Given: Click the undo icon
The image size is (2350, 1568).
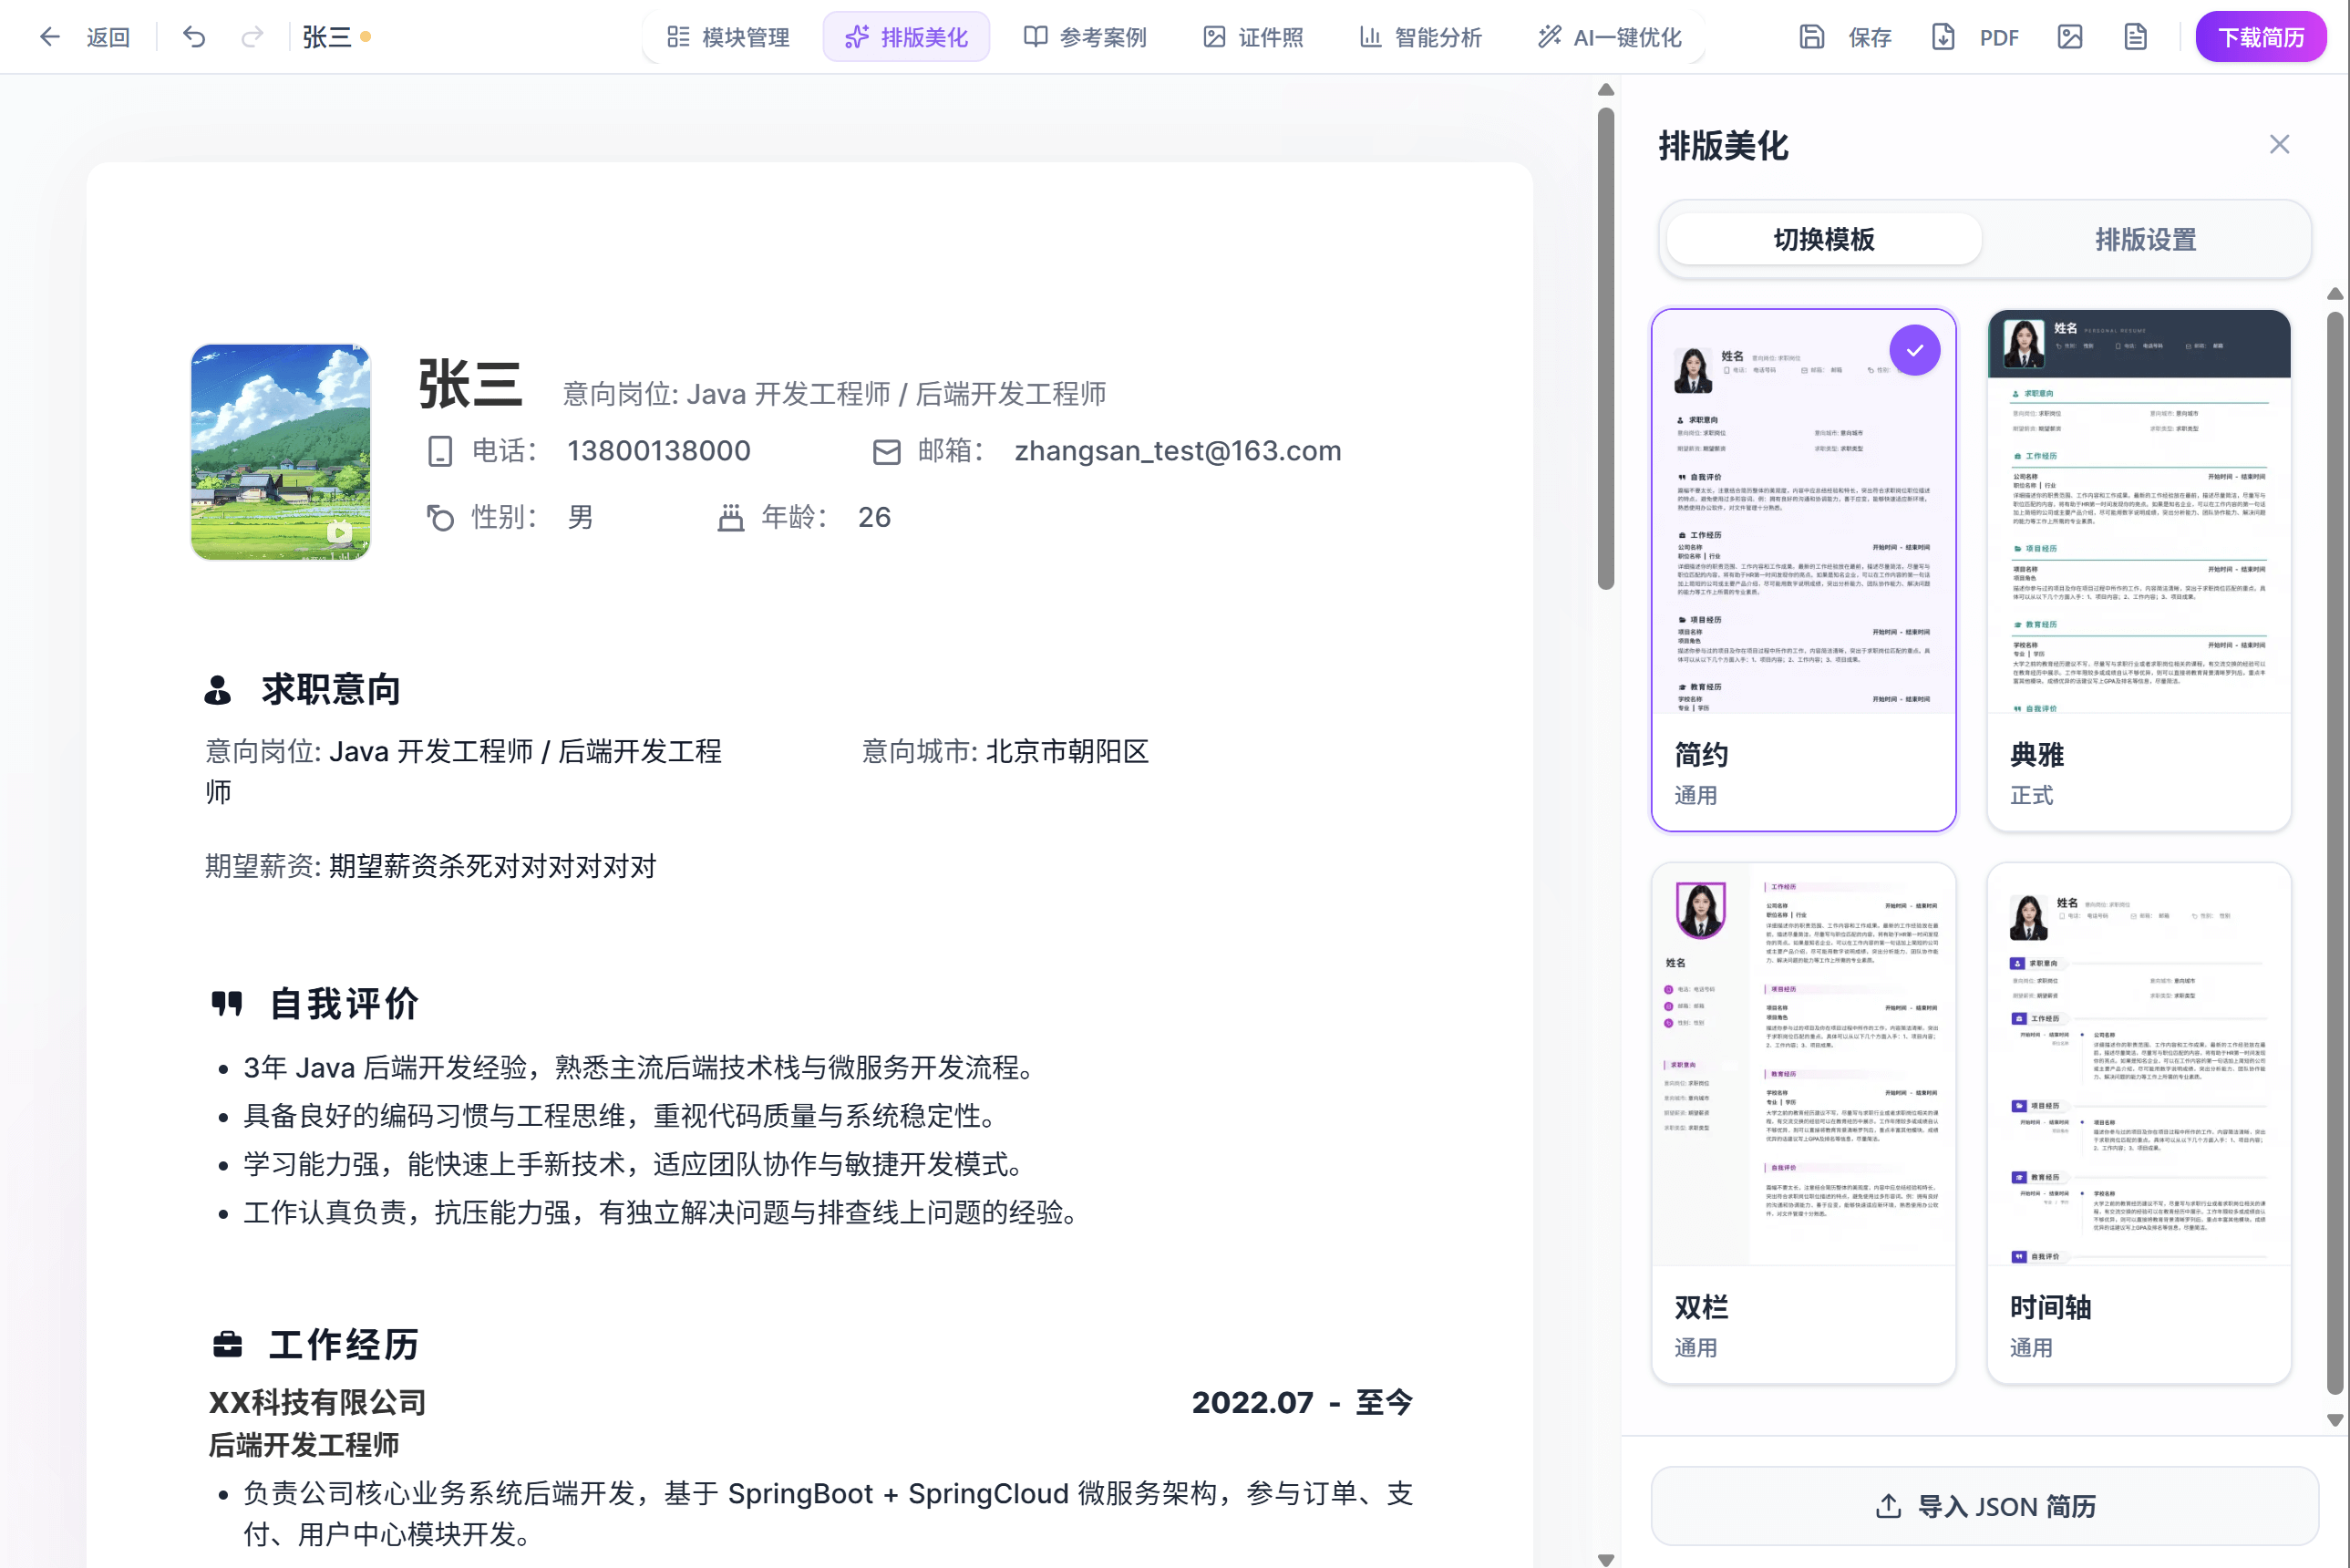Looking at the screenshot, I should [x=194, y=37].
